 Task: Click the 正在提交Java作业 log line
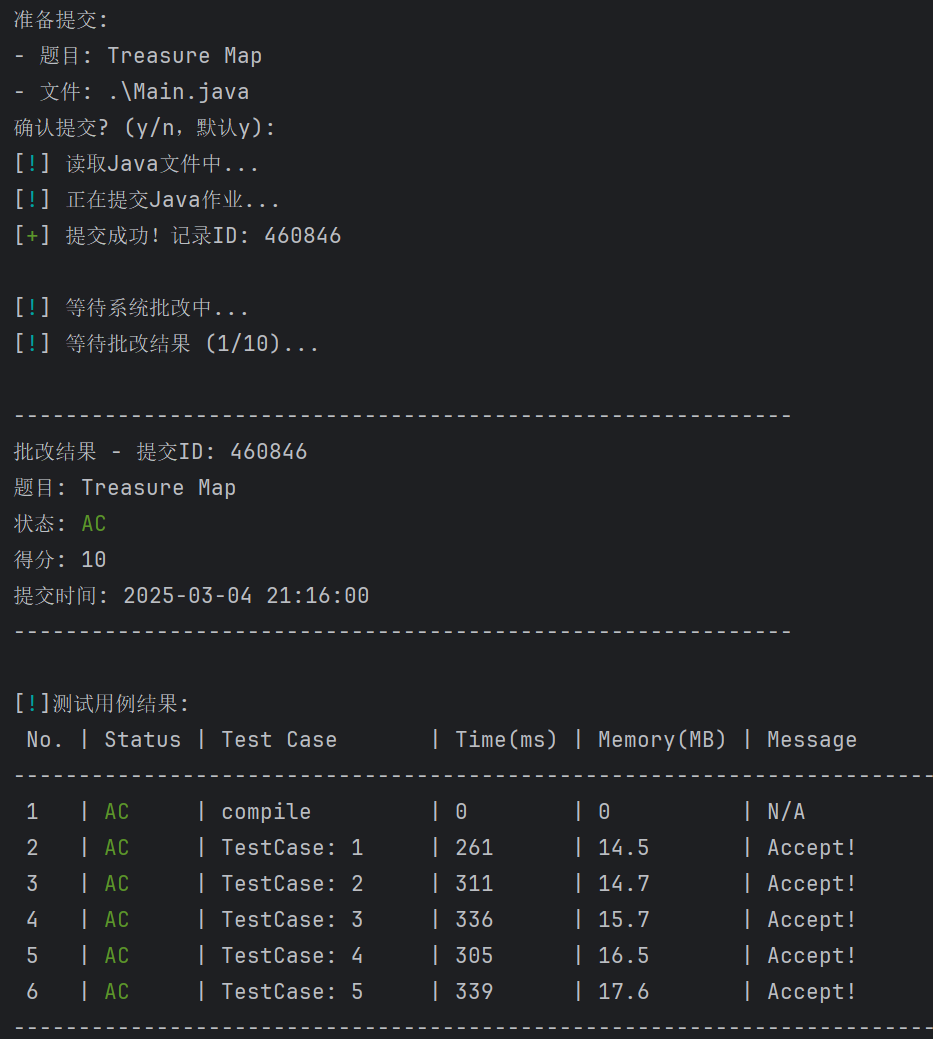coord(172,200)
